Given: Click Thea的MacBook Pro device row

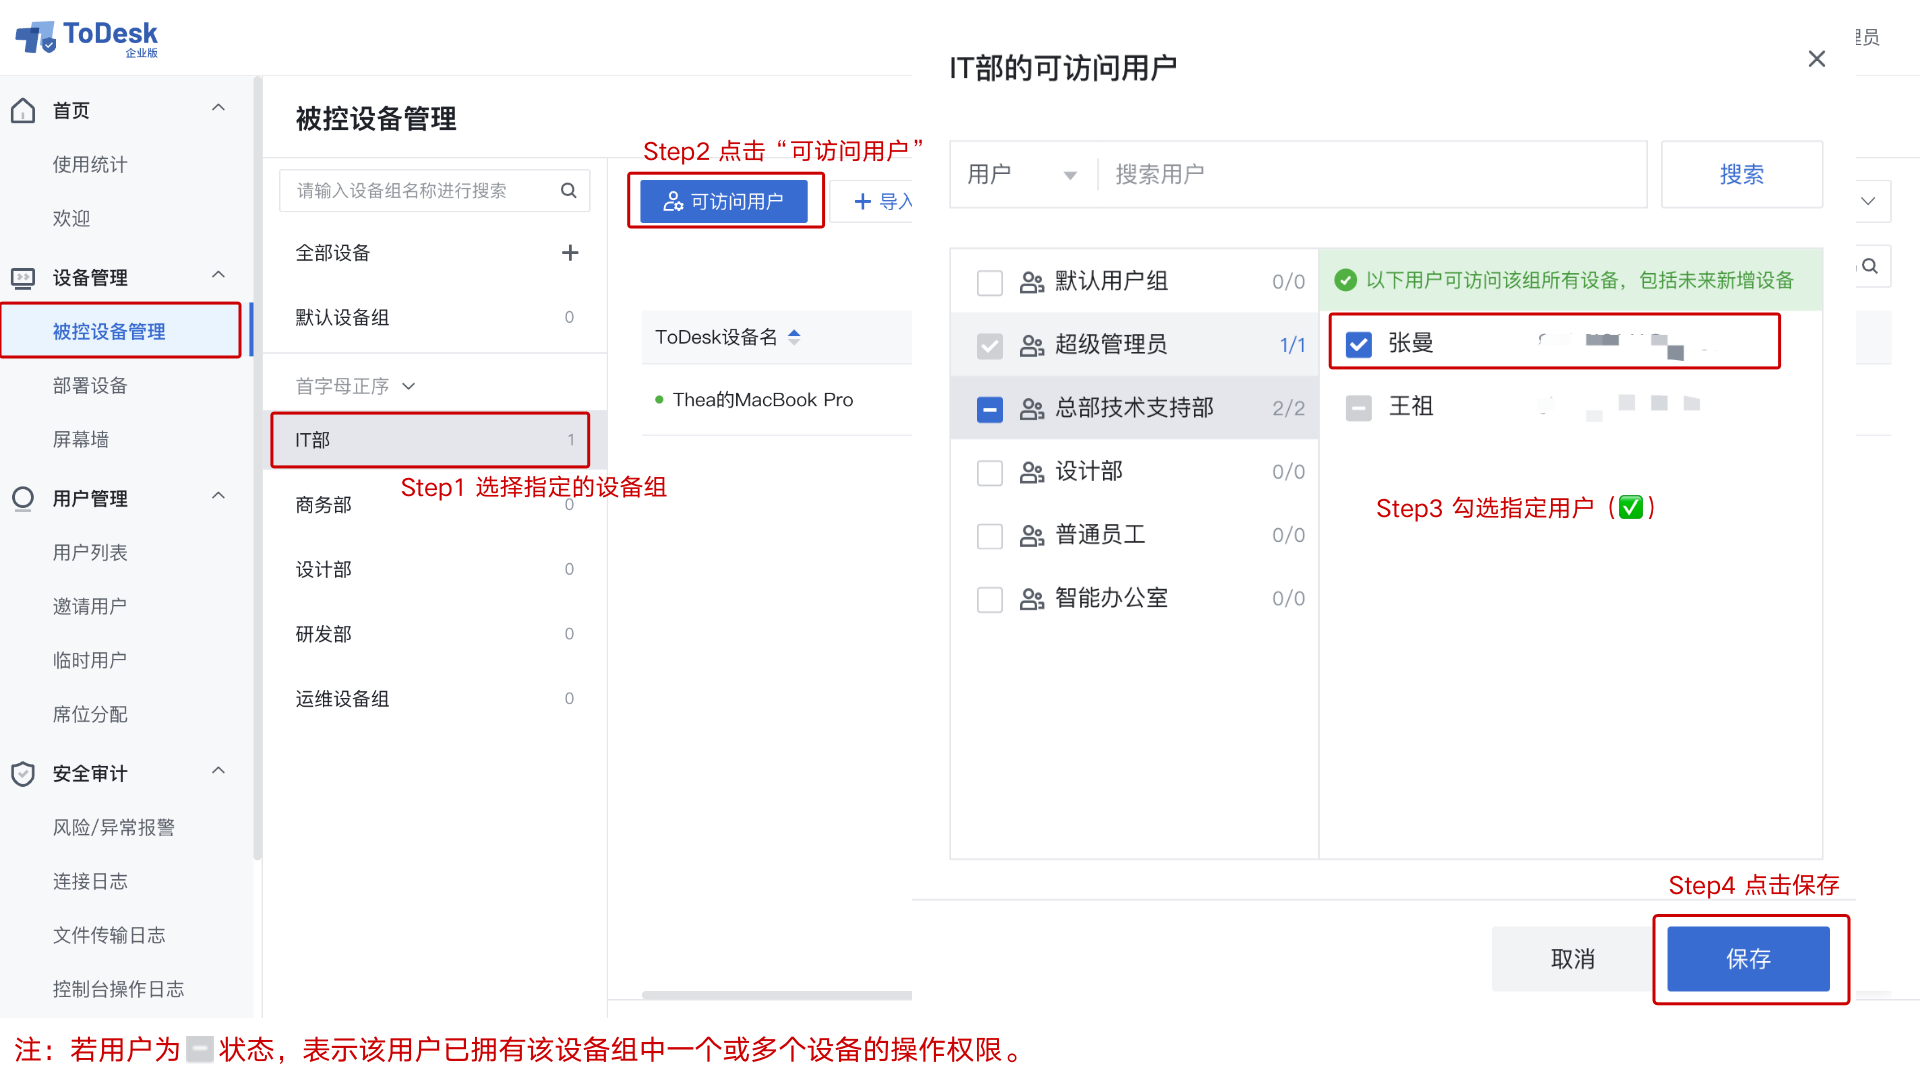Looking at the screenshot, I should 777,400.
